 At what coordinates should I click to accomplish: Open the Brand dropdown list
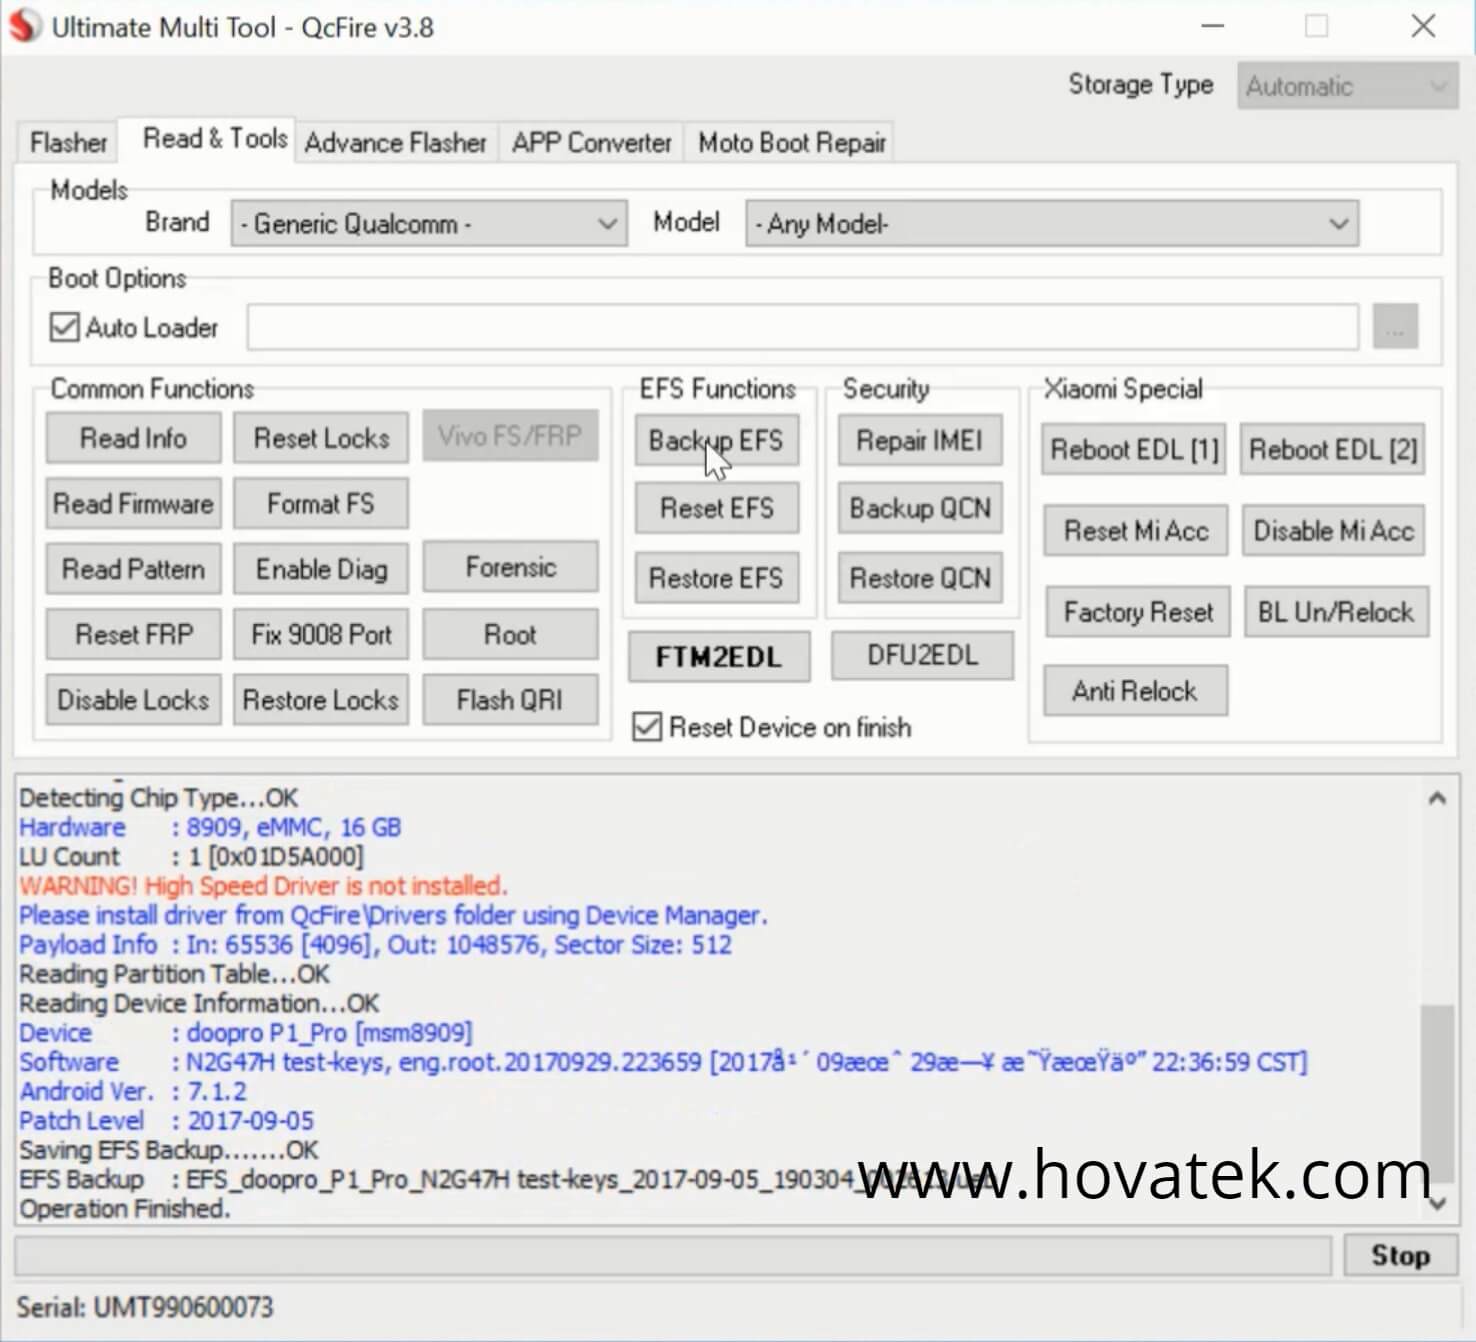pos(429,223)
